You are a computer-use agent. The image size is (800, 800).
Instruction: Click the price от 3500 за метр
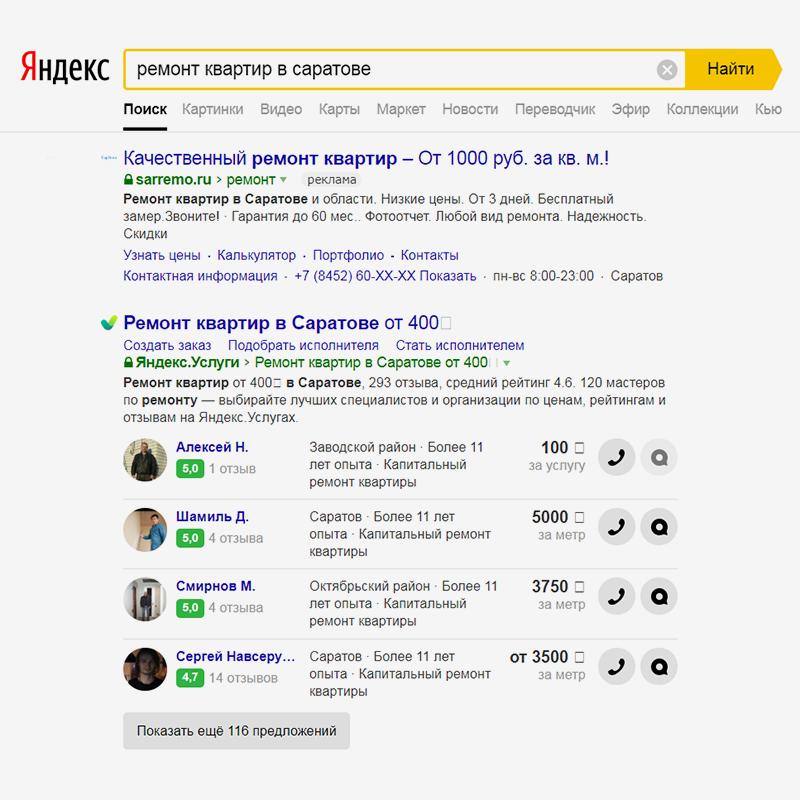pyautogui.click(x=547, y=665)
